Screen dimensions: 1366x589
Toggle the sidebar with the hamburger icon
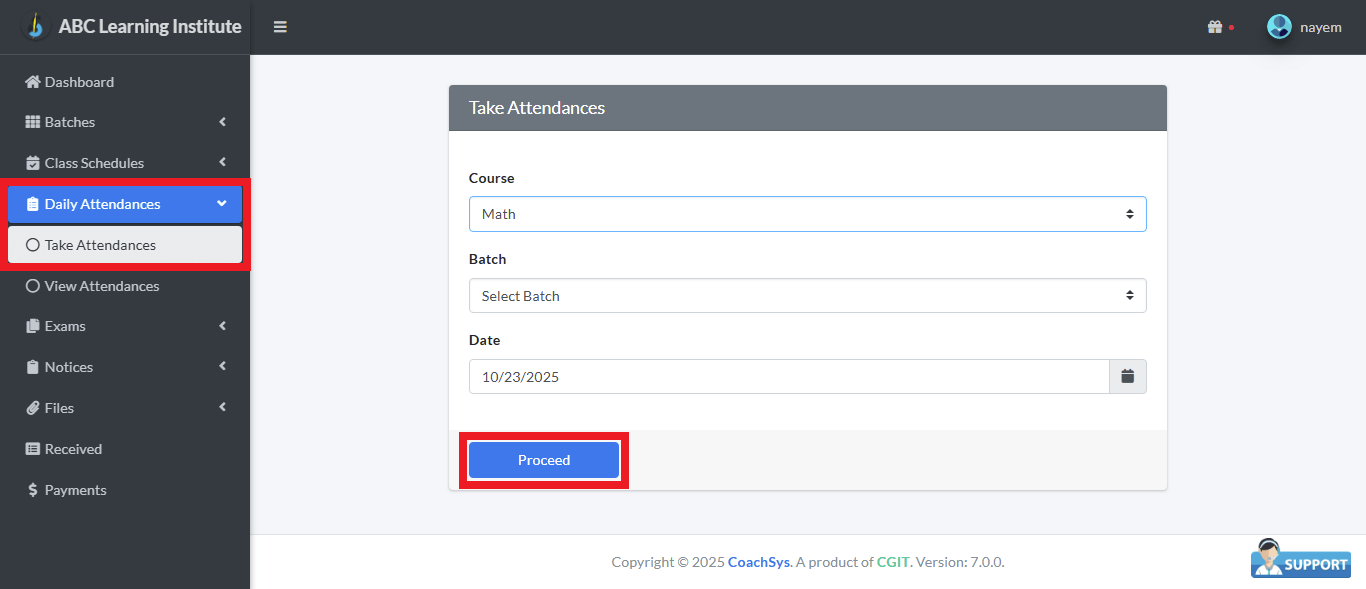(280, 26)
